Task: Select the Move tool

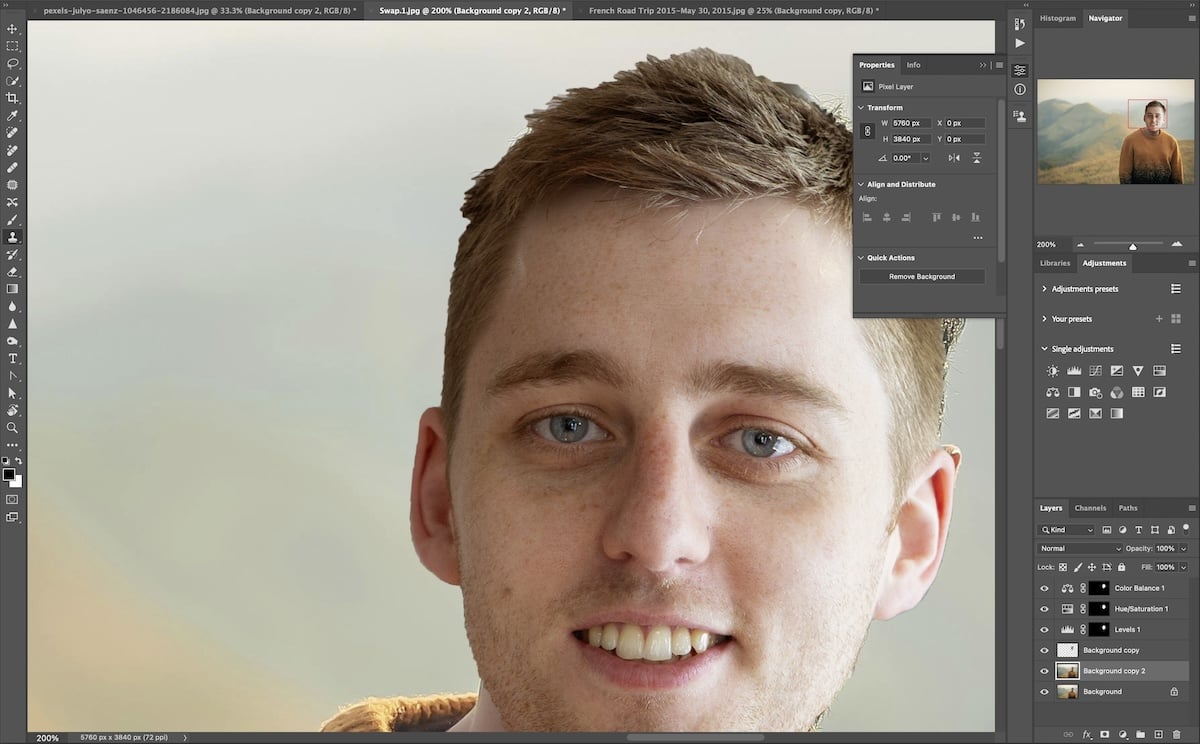Action: pos(13,29)
